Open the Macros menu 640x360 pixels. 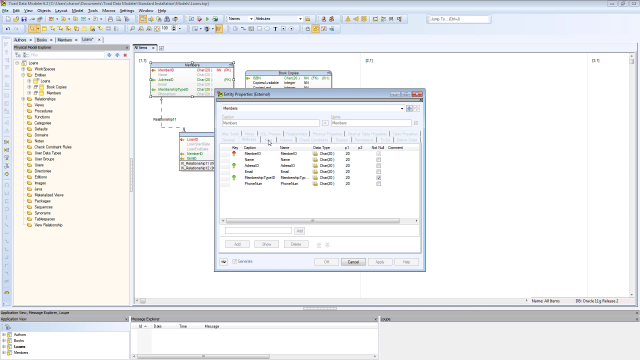pyautogui.click(x=109, y=11)
